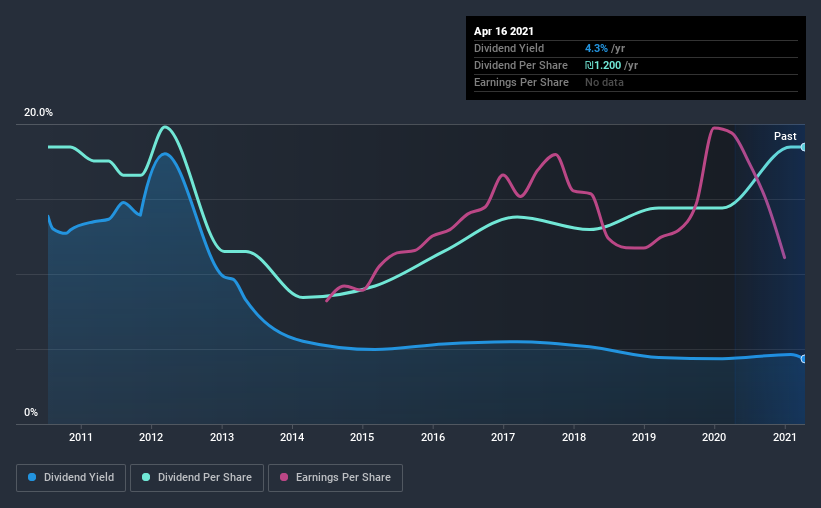Image resolution: width=821 pixels, height=508 pixels.
Task: Click the 4.3% dividend yield value
Action: 596,48
